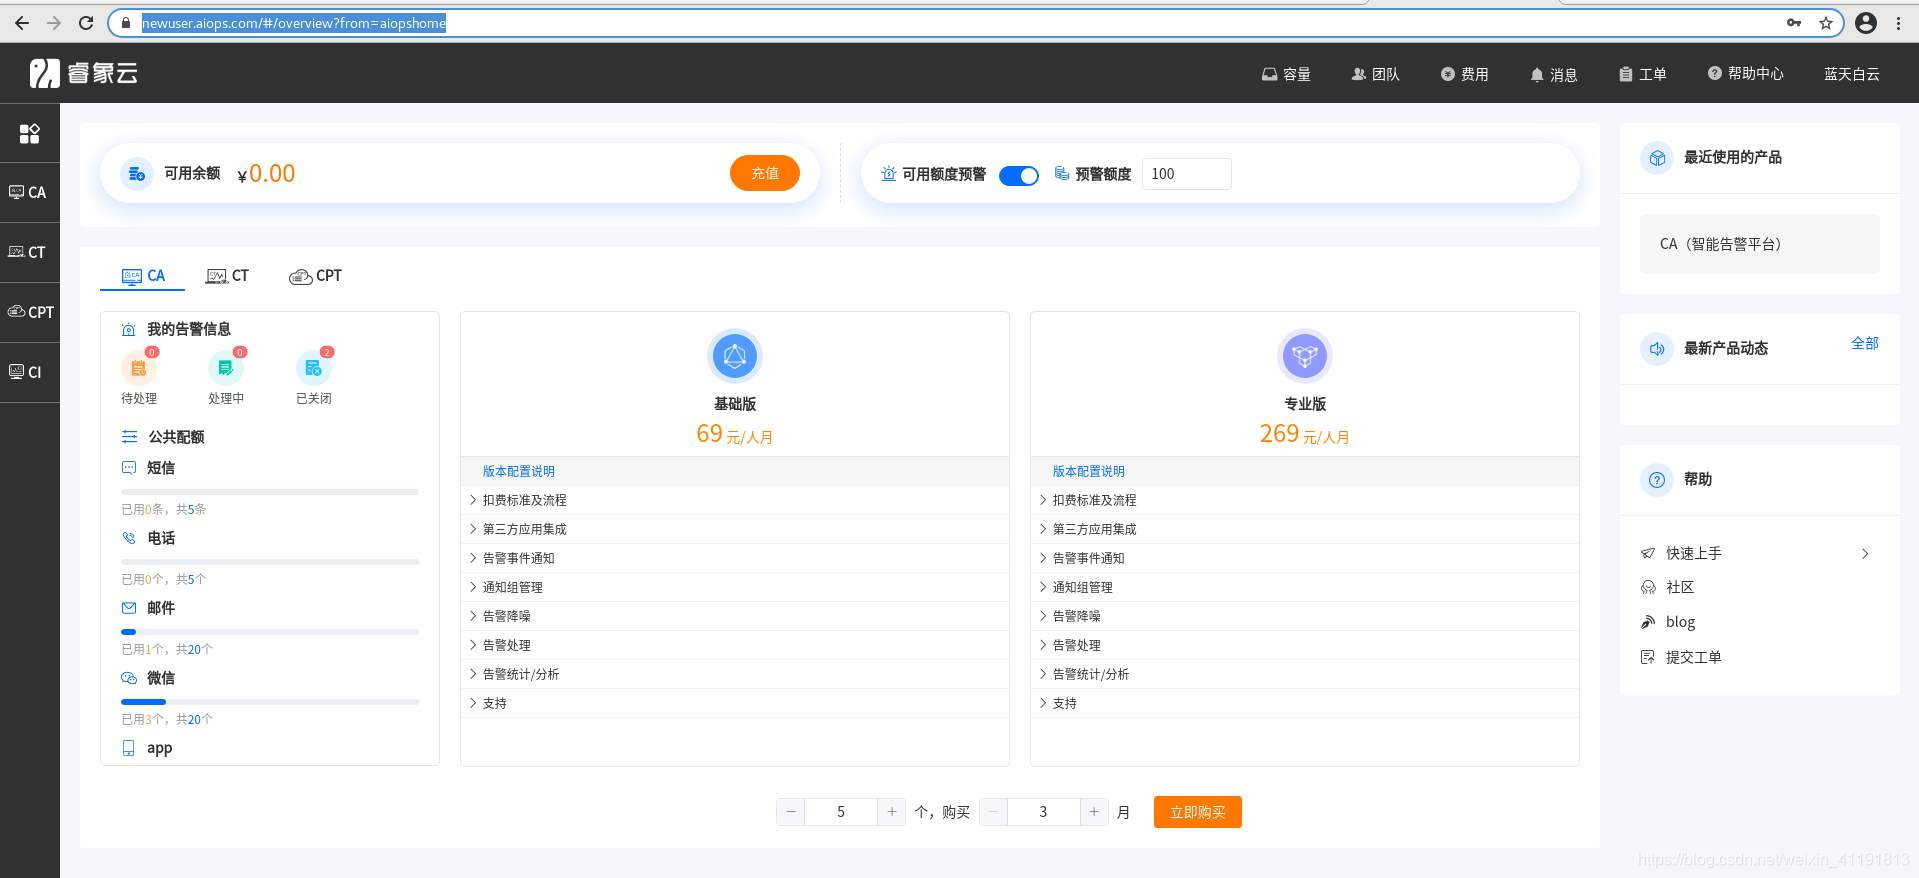This screenshot has height=878, width=1919.
Task: Open 提交工单 help link
Action: click(x=1681, y=657)
